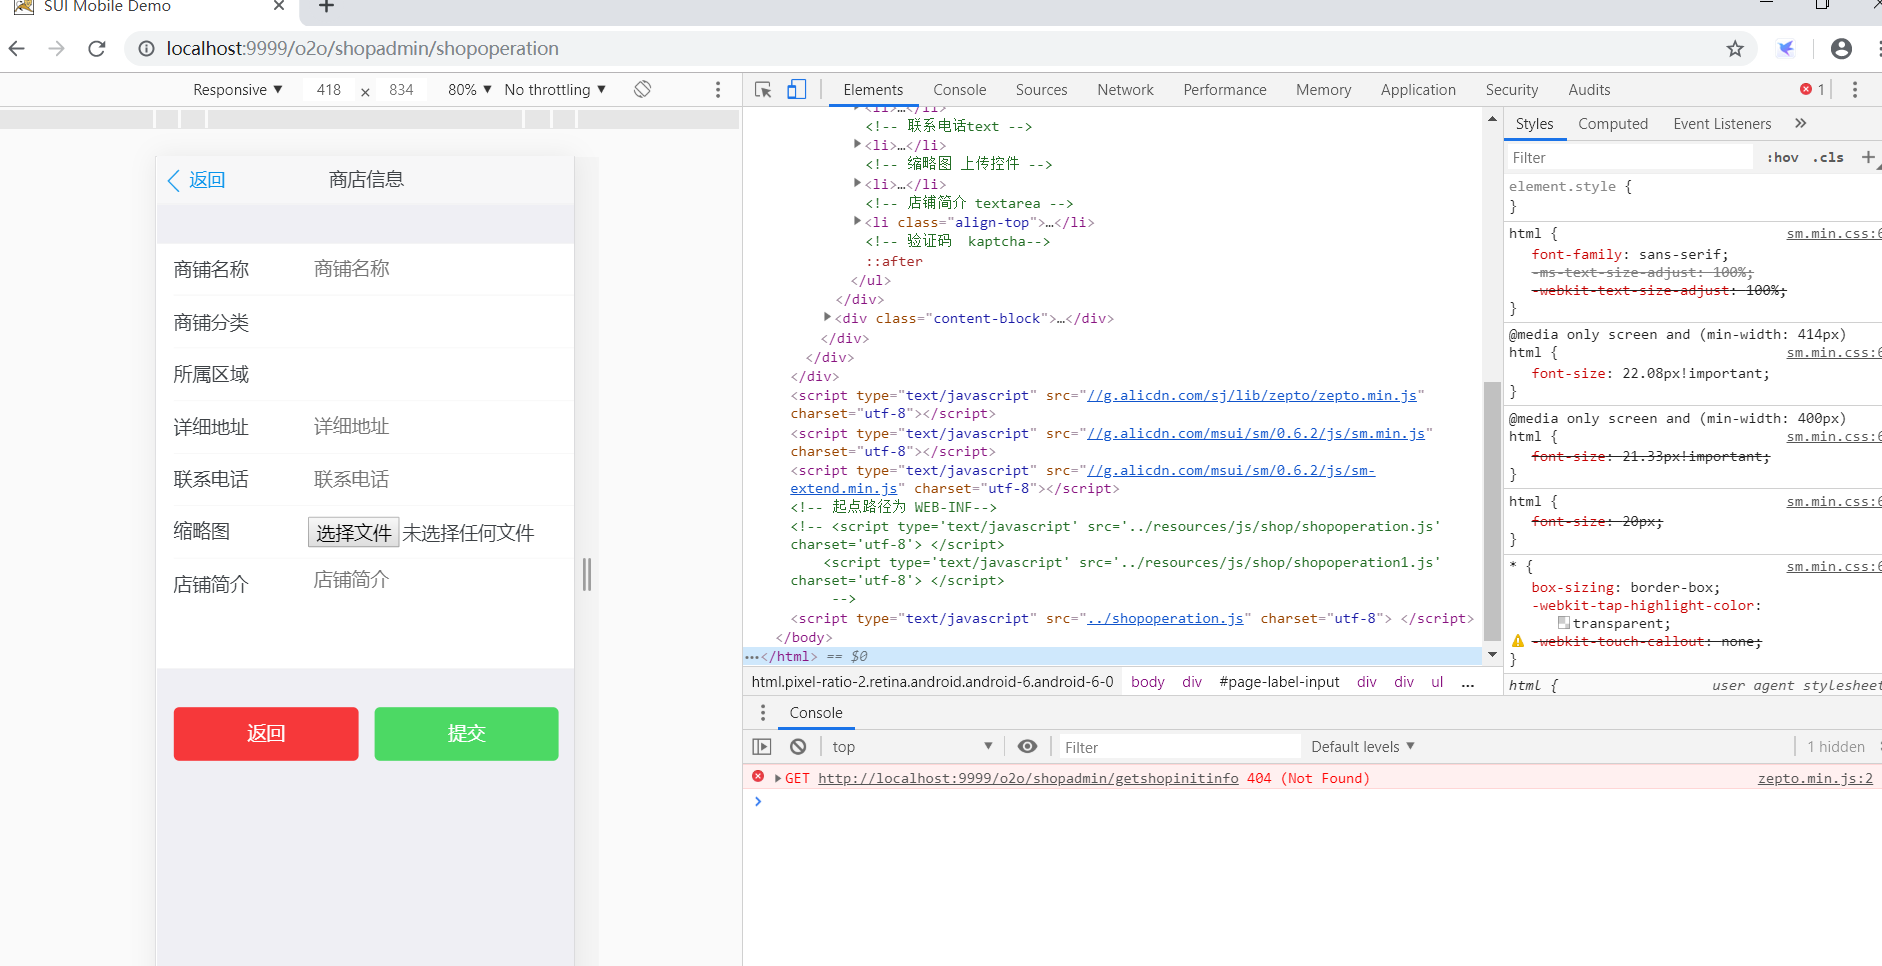
Task: Open the Default levels dropdown
Action: (1363, 746)
